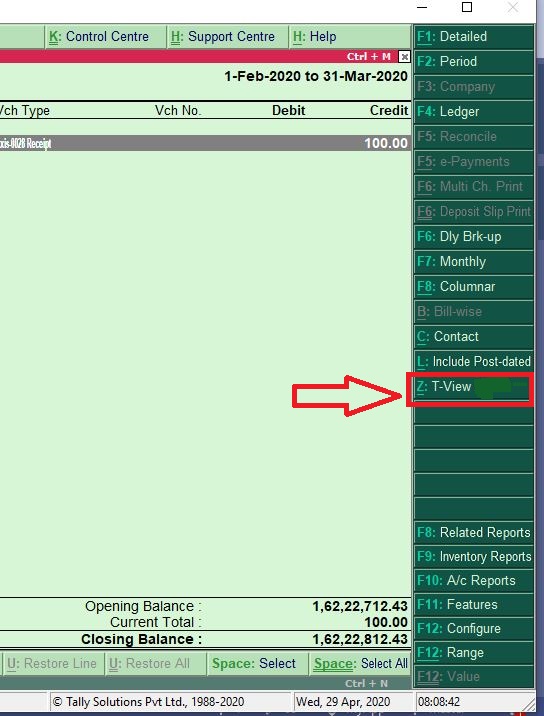Open F6: Dly Brk-up view
544x716 pixels.
(x=474, y=237)
